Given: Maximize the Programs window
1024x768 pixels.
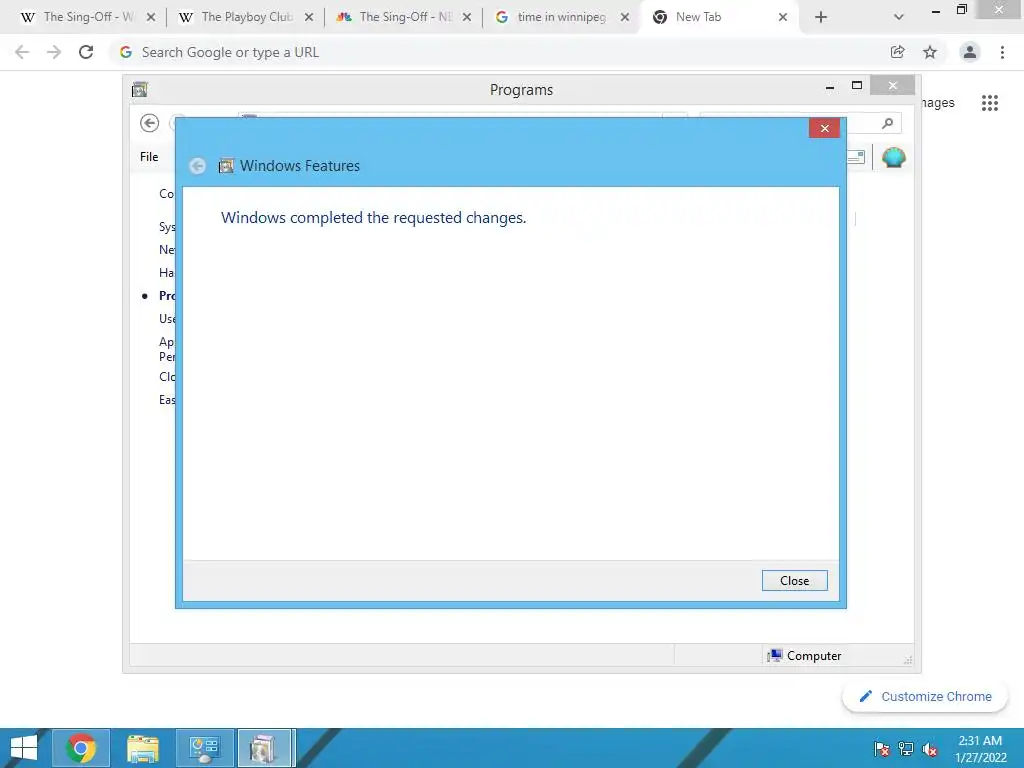Looking at the screenshot, I should pyautogui.click(x=857, y=86).
